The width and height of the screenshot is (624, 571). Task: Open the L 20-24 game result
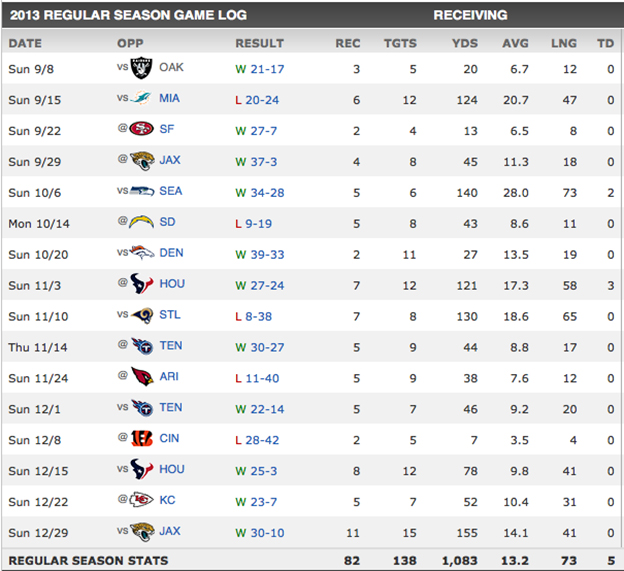click(257, 100)
